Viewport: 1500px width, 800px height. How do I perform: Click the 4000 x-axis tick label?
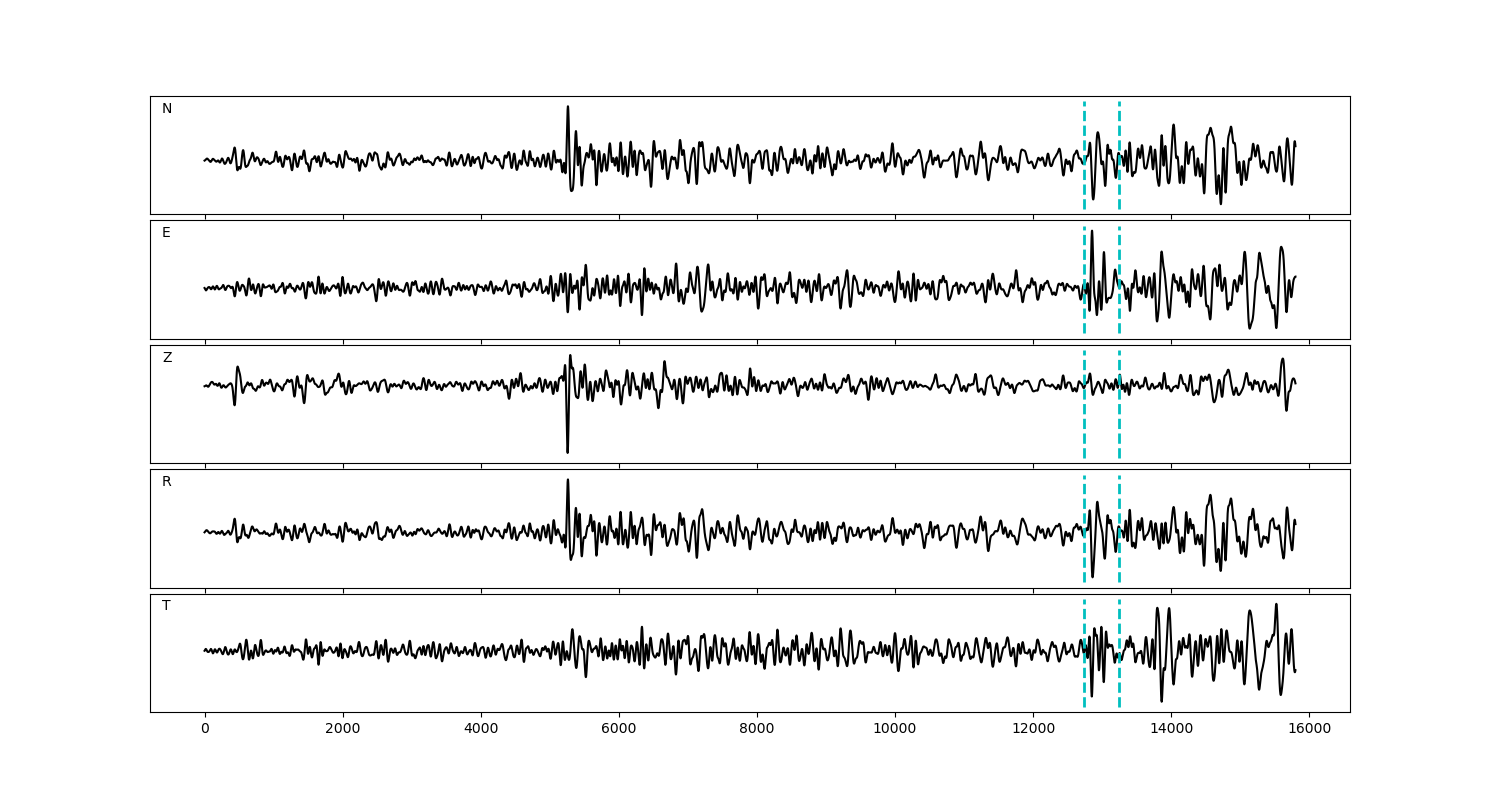pos(481,730)
